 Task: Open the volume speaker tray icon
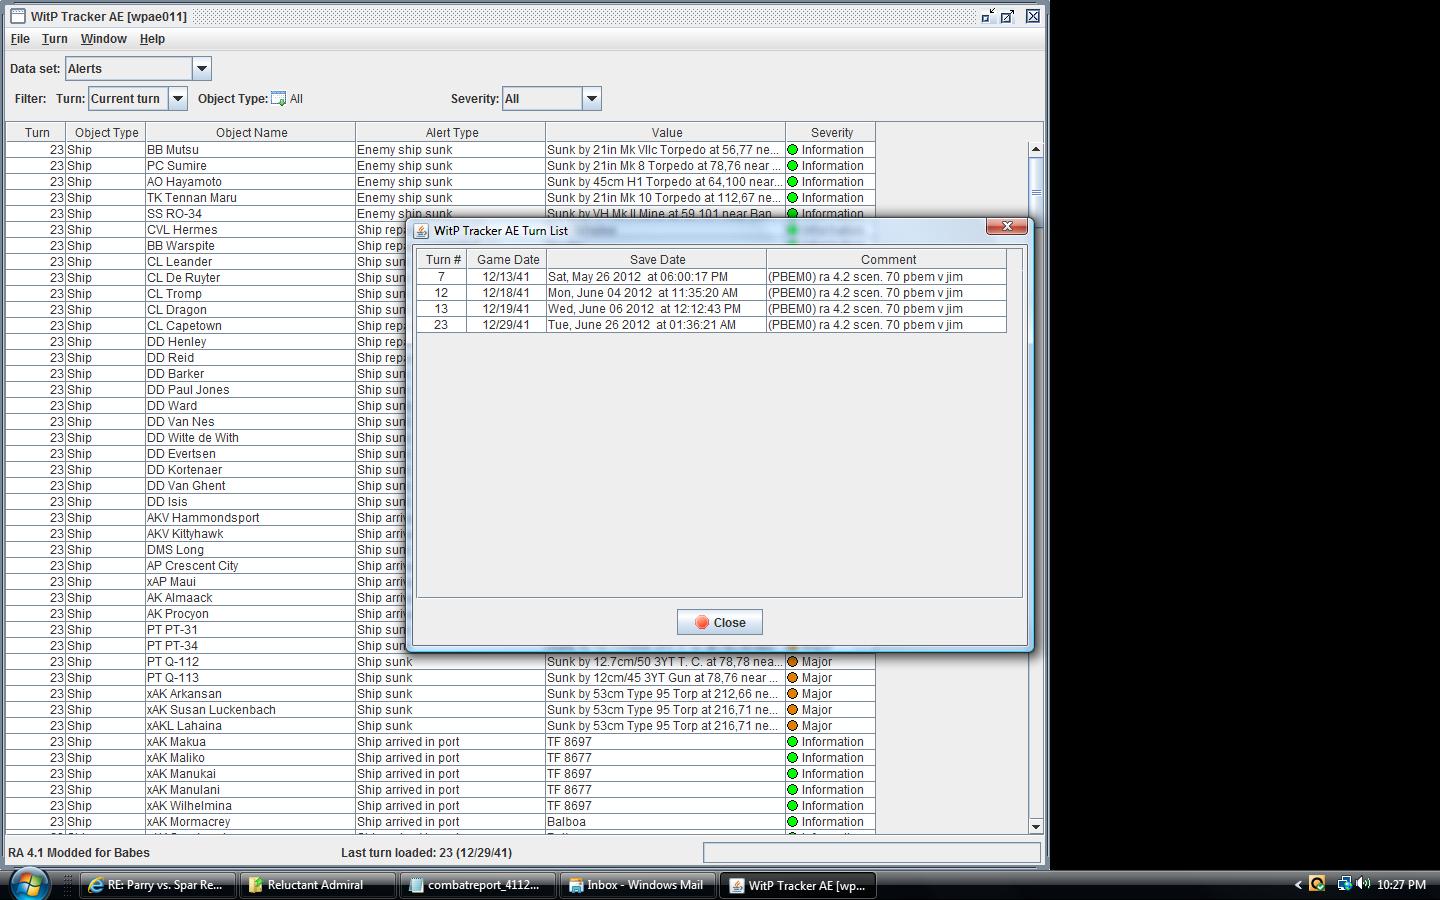(x=1363, y=884)
